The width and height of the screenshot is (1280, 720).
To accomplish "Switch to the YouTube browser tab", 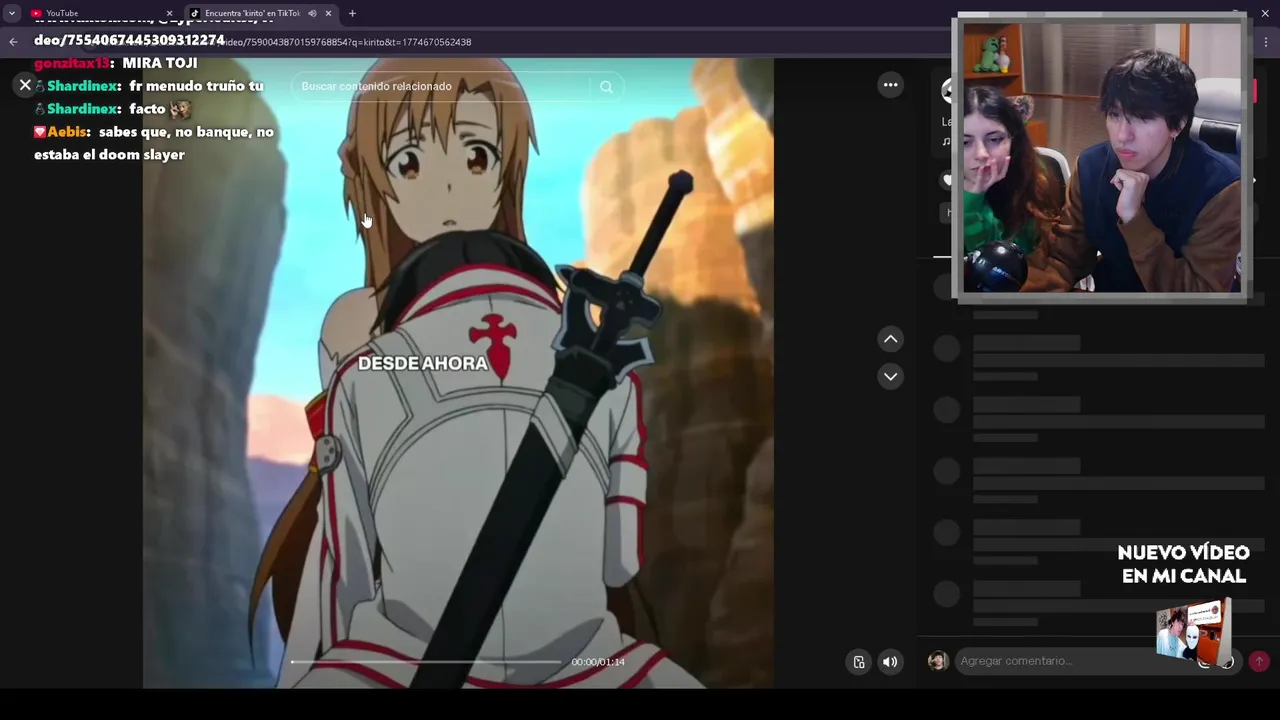I will tap(100, 13).
